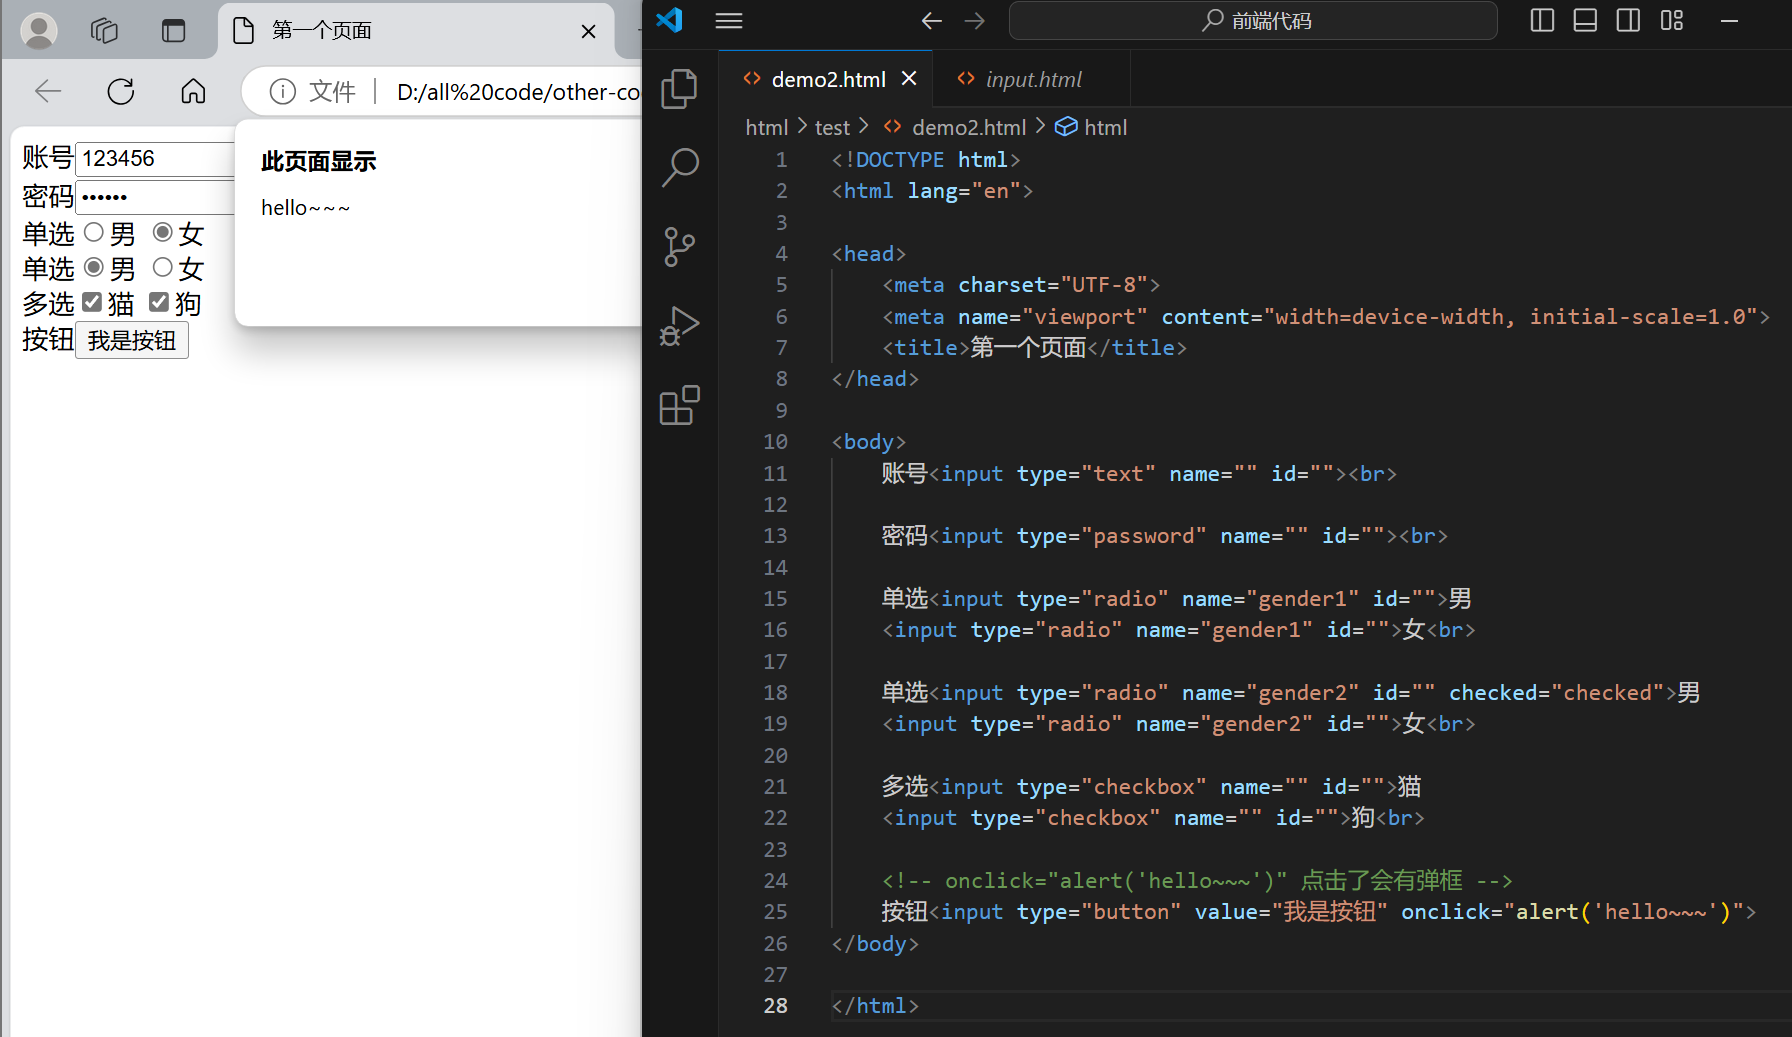The image size is (1792, 1037).
Task: Close the demo2.html editor tab
Action: point(909,78)
